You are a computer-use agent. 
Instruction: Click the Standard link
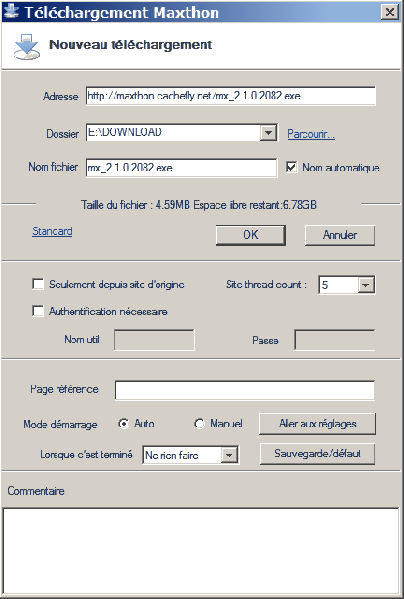[52, 231]
